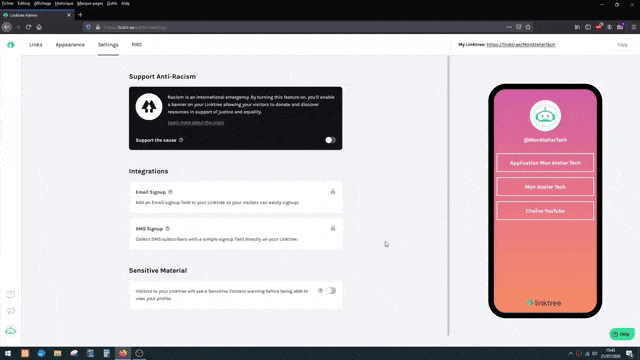Viewport: 640px width, 360px height.
Task: Bookmark page with the star icon
Action: tap(528, 27)
